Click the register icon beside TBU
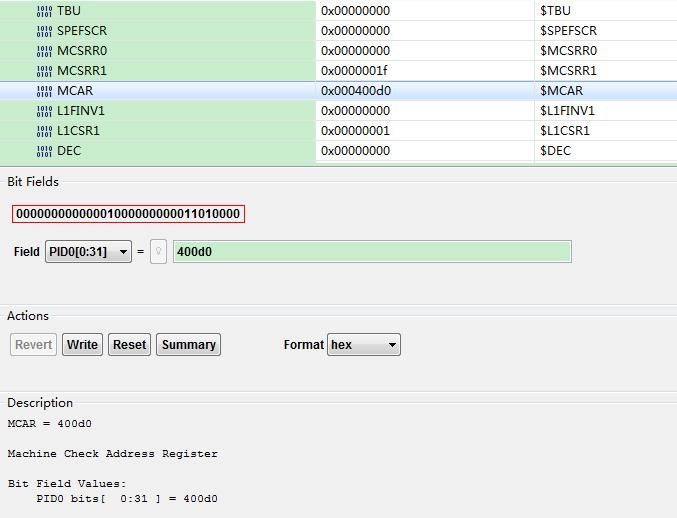This screenshot has height=518, width=677. coord(44,11)
